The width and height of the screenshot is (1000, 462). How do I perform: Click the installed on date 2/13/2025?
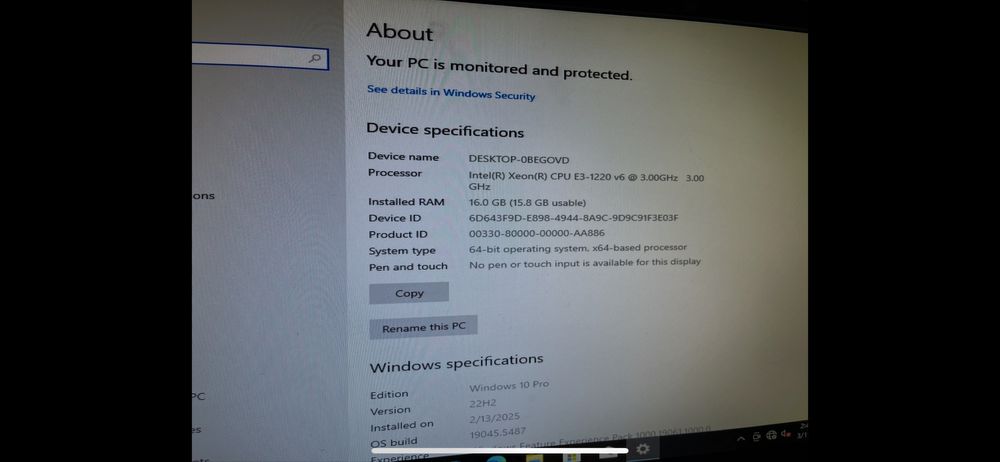coord(495,419)
